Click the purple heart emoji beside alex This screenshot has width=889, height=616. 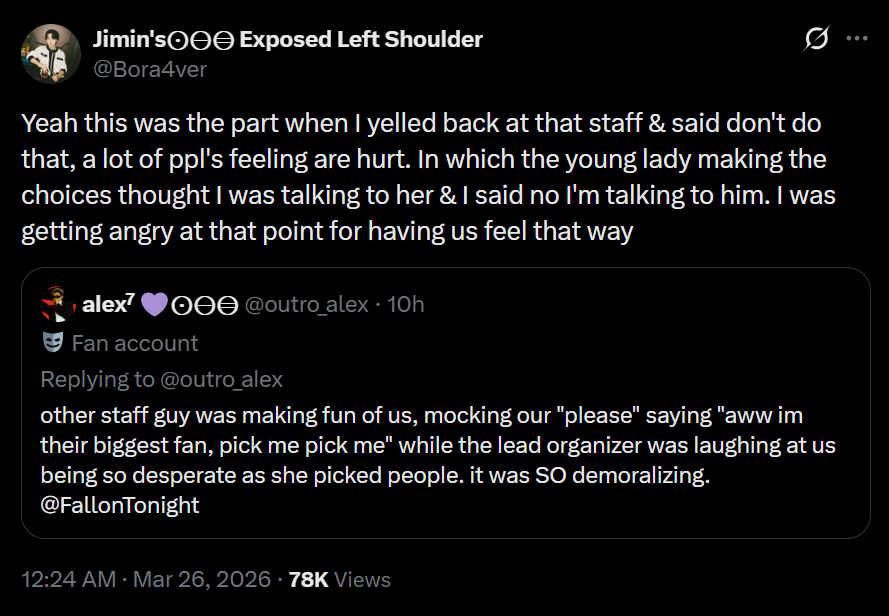tap(153, 304)
